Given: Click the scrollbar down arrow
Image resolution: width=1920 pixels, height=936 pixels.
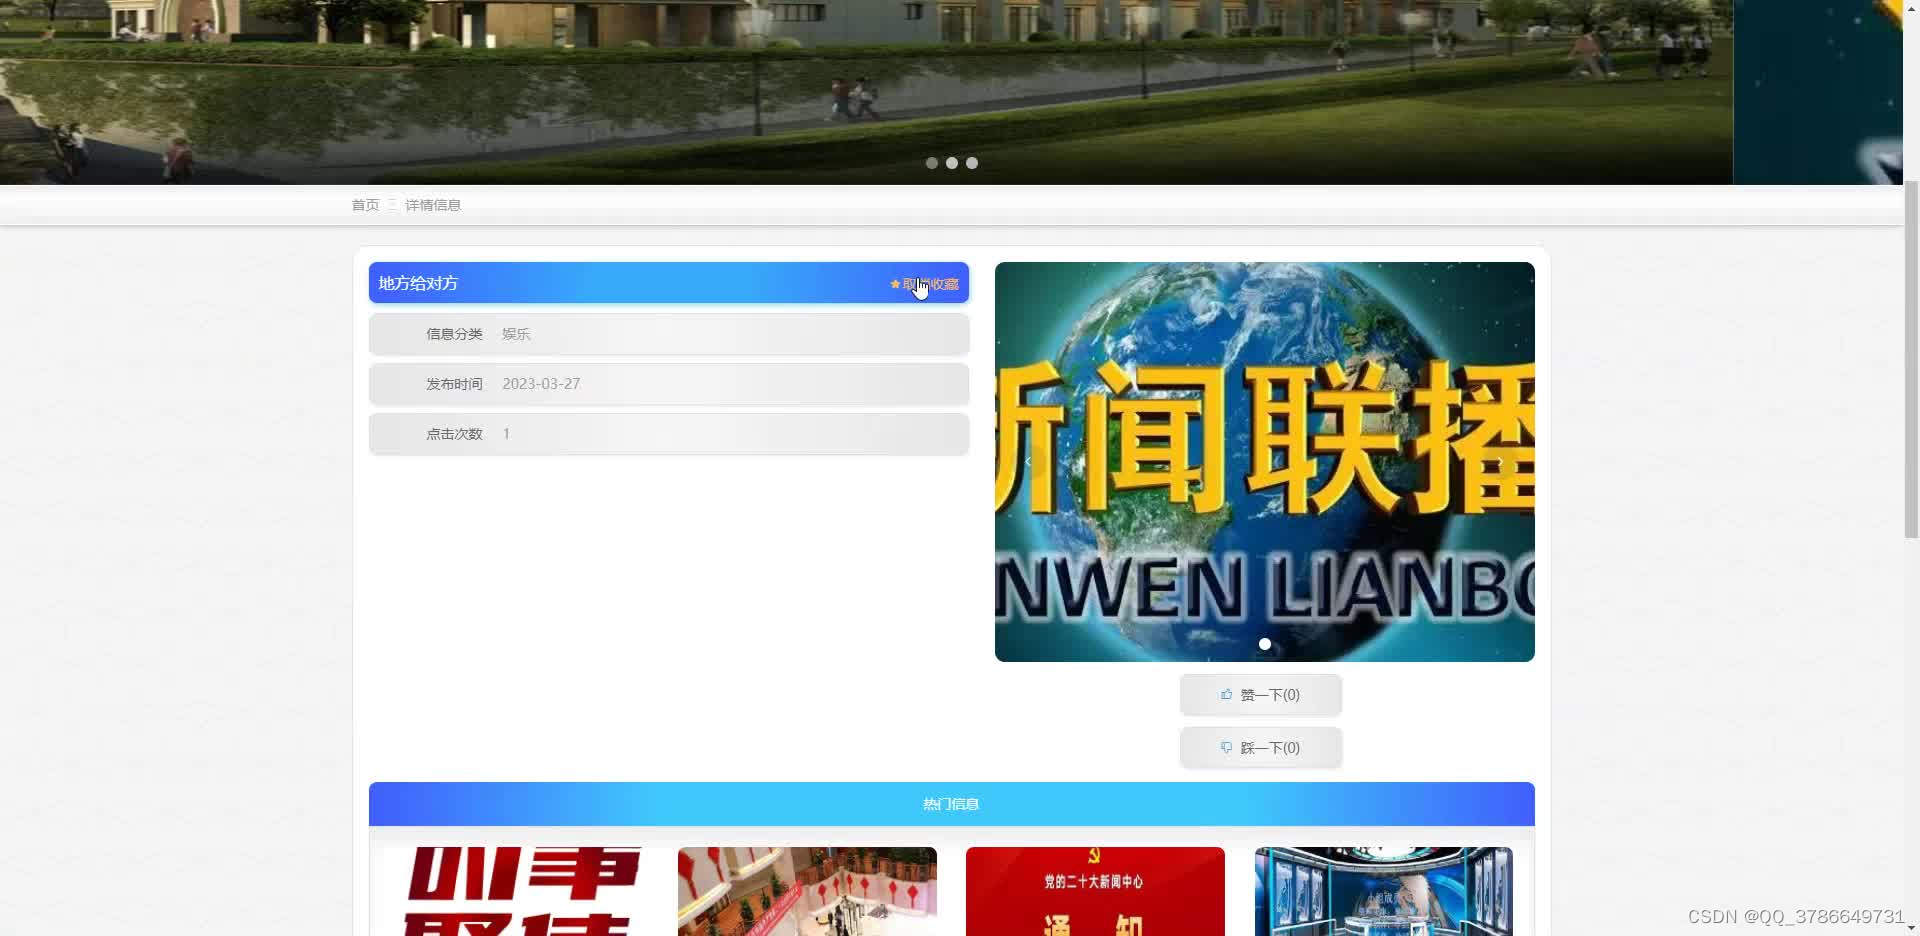Looking at the screenshot, I should (1911, 927).
